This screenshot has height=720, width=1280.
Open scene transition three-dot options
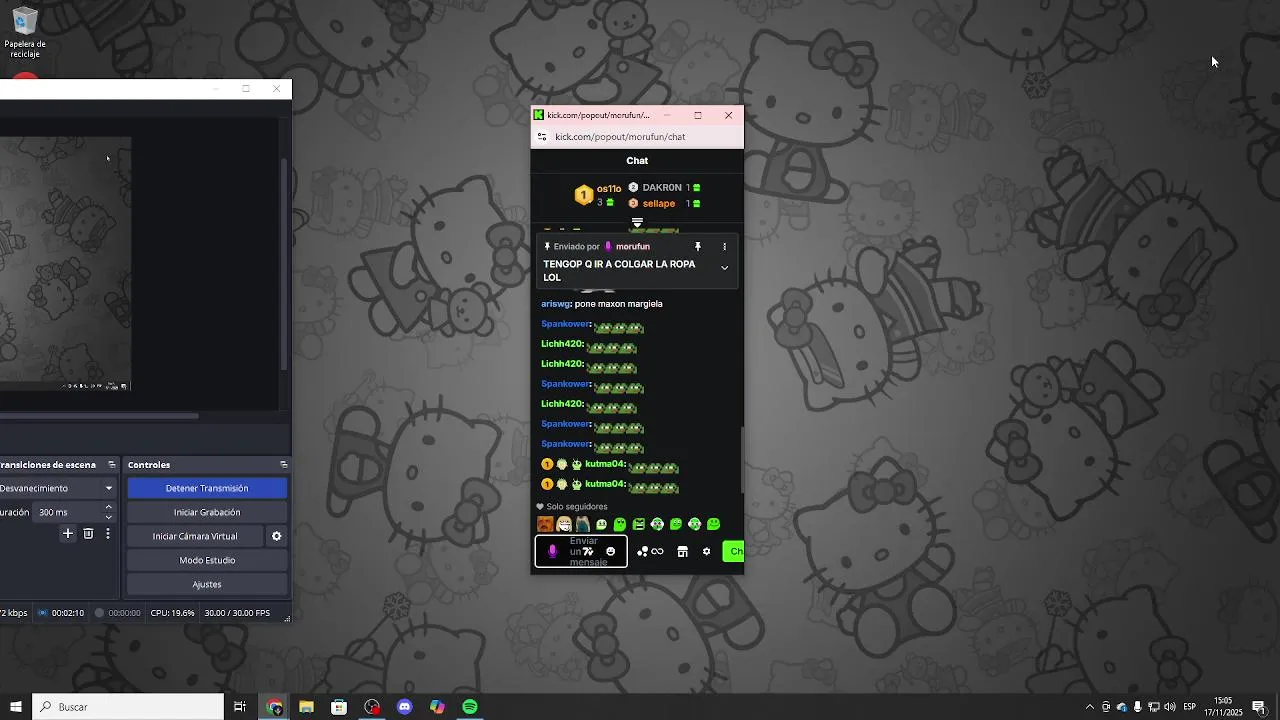click(x=108, y=534)
